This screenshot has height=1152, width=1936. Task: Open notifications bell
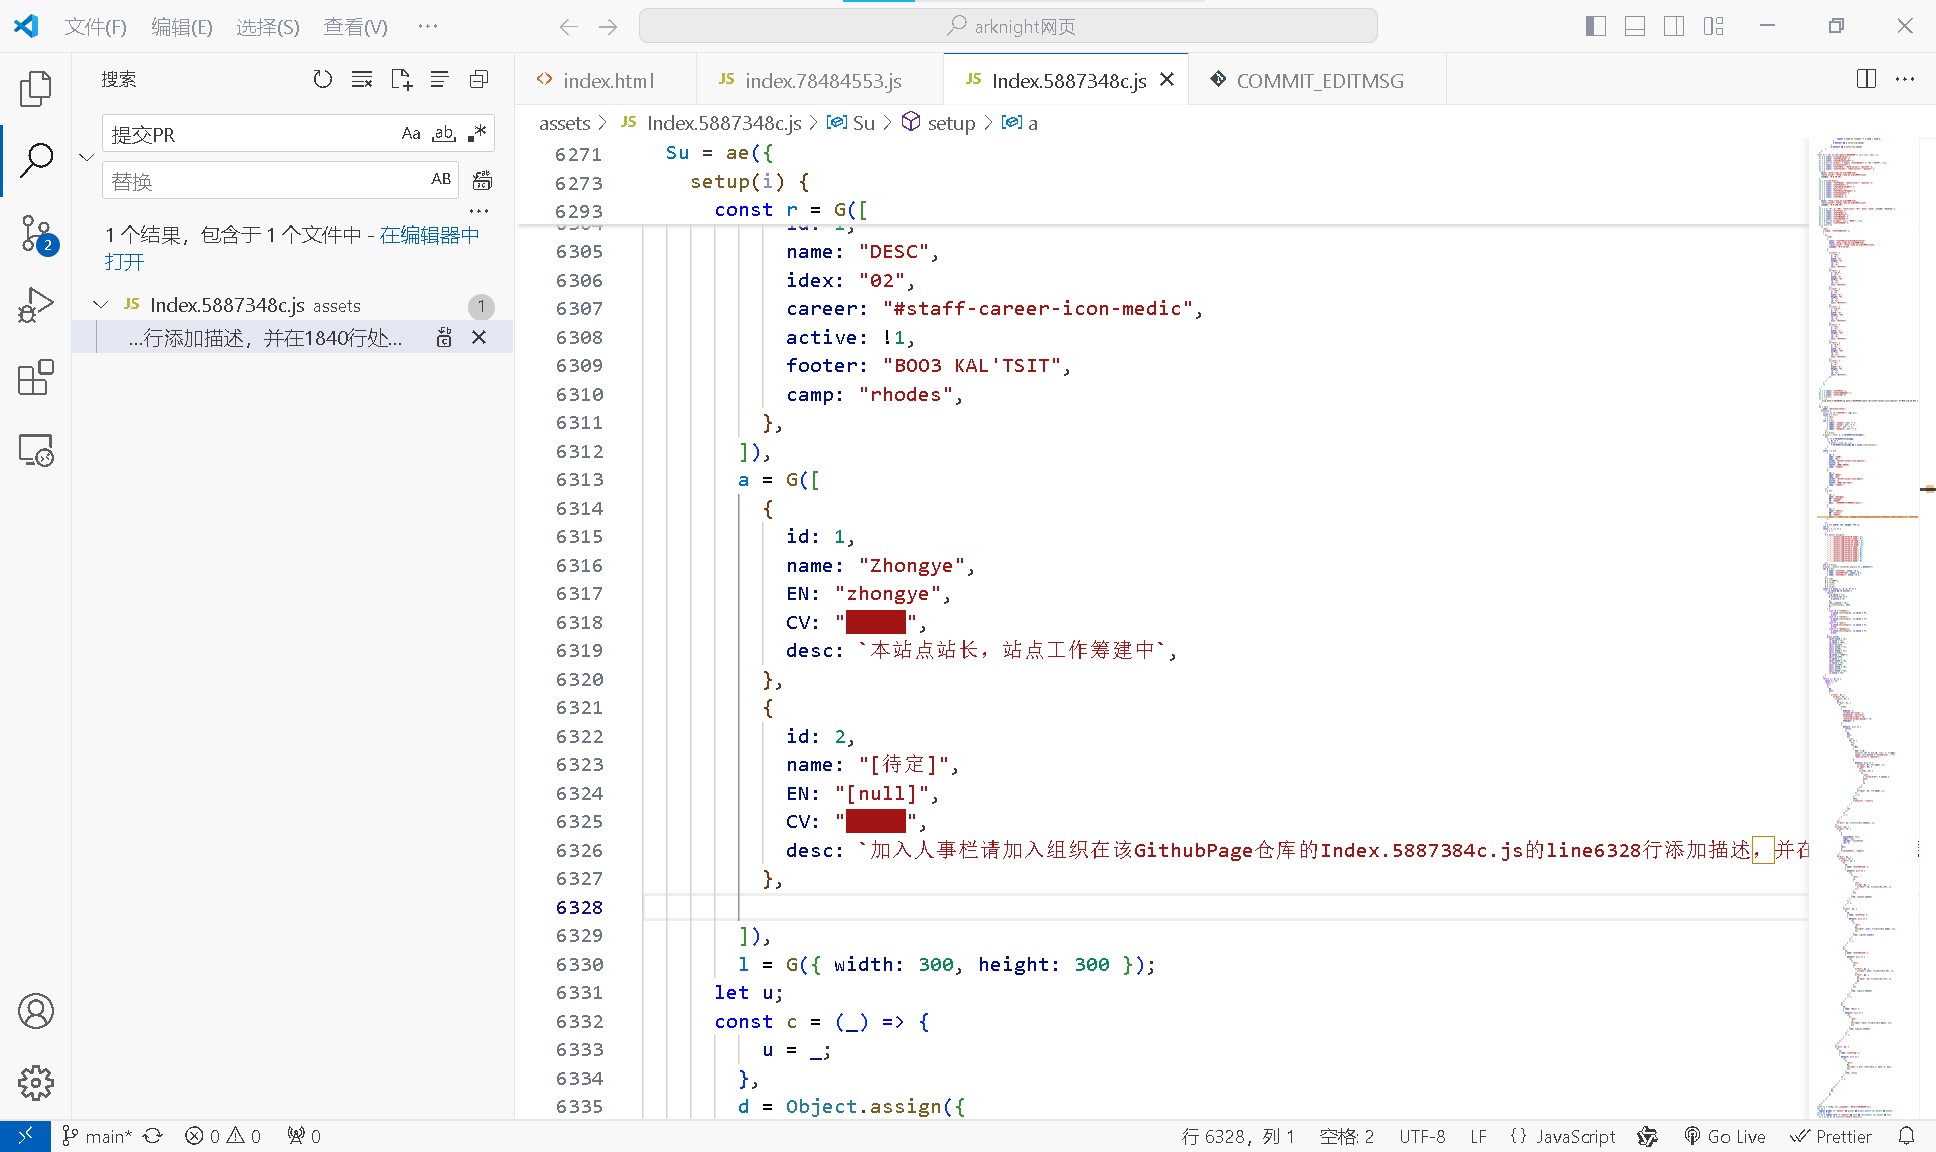coord(1907,1136)
